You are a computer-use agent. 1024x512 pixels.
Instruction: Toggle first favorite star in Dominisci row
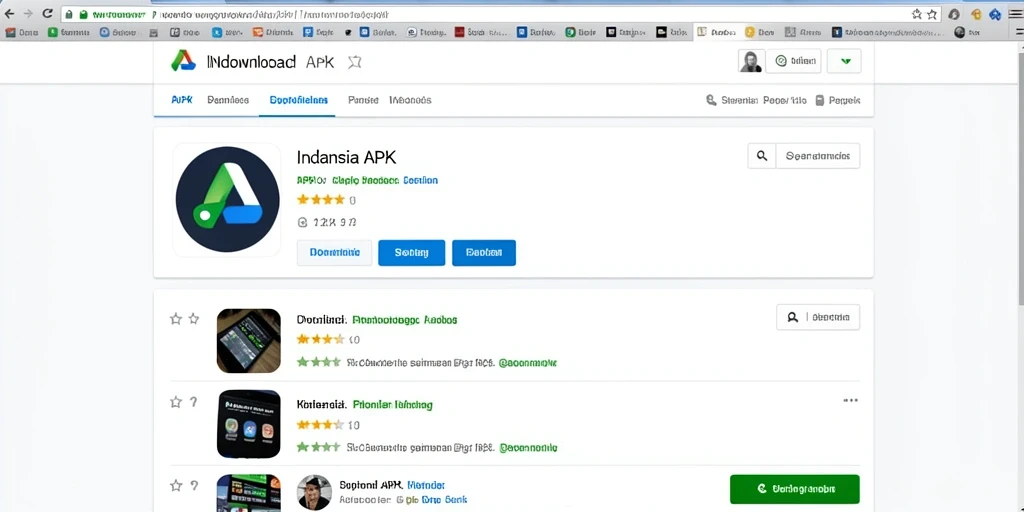[x=176, y=319]
